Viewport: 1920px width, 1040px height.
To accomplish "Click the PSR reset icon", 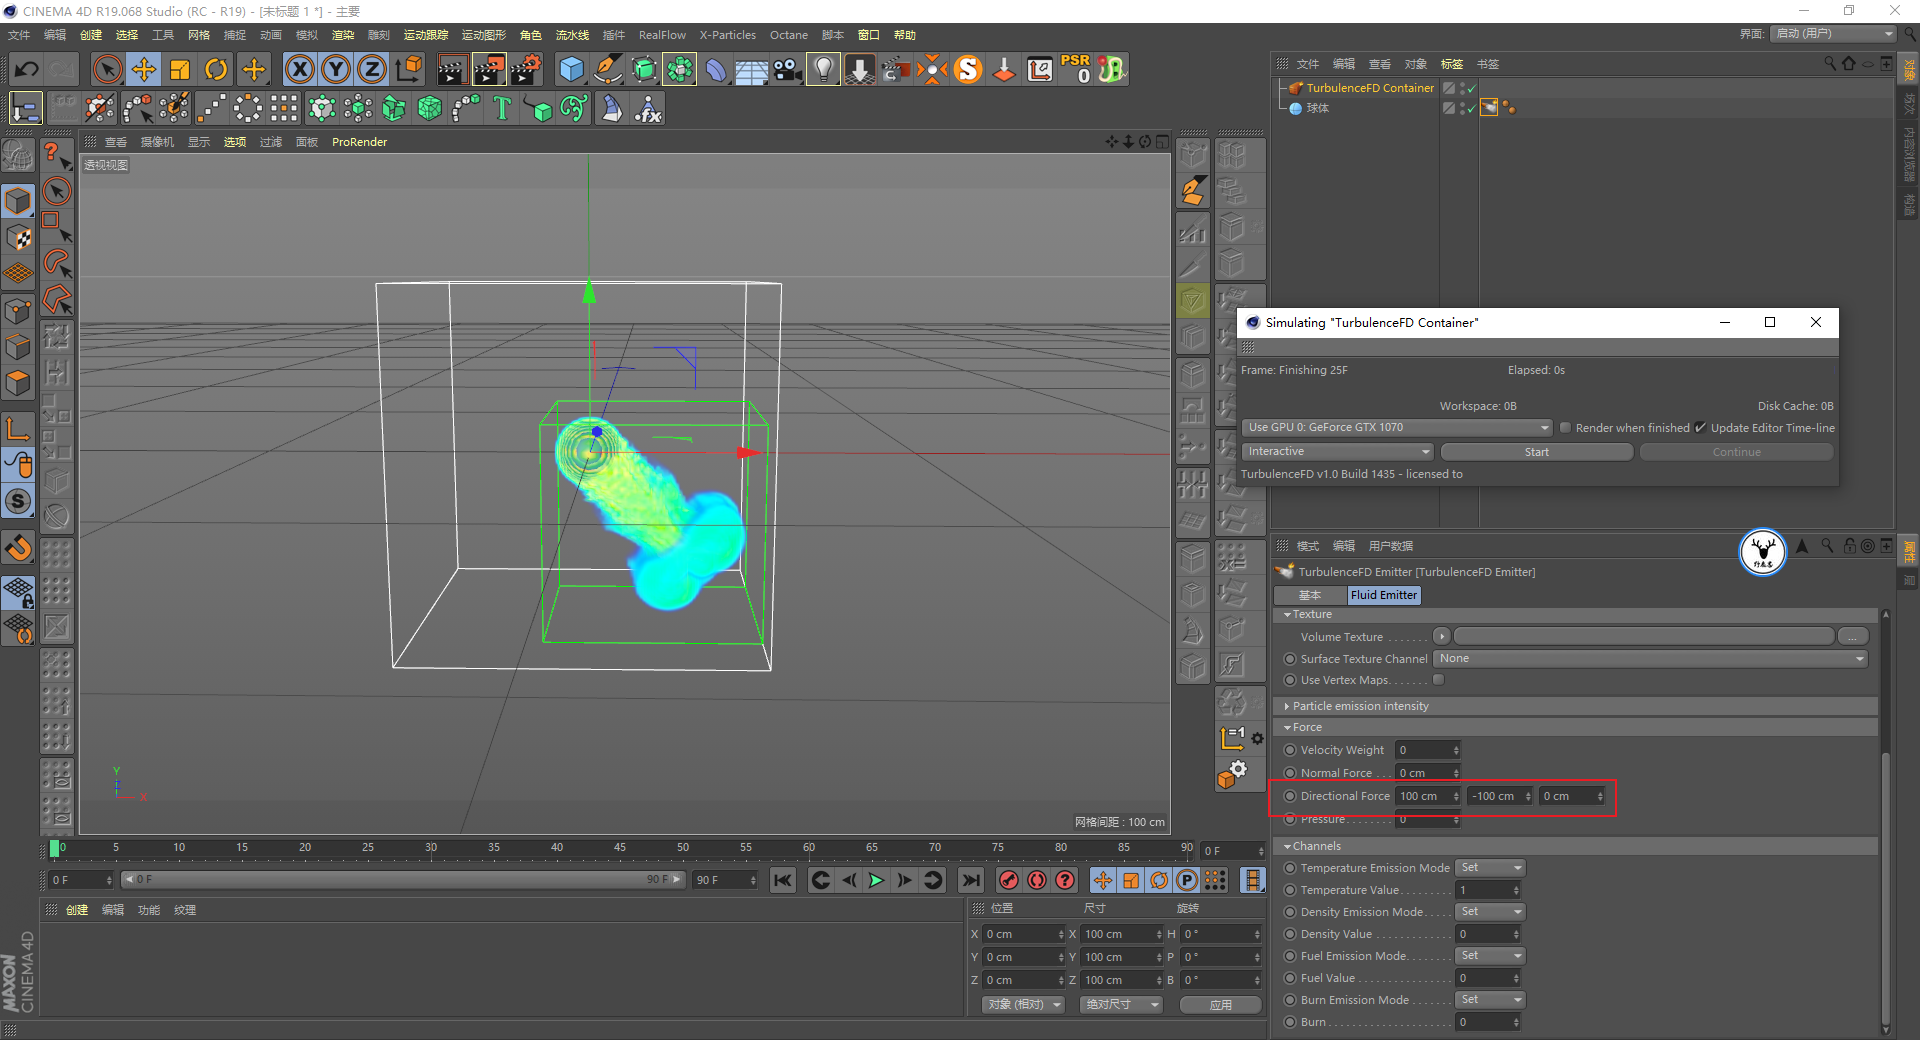I will click(1076, 69).
